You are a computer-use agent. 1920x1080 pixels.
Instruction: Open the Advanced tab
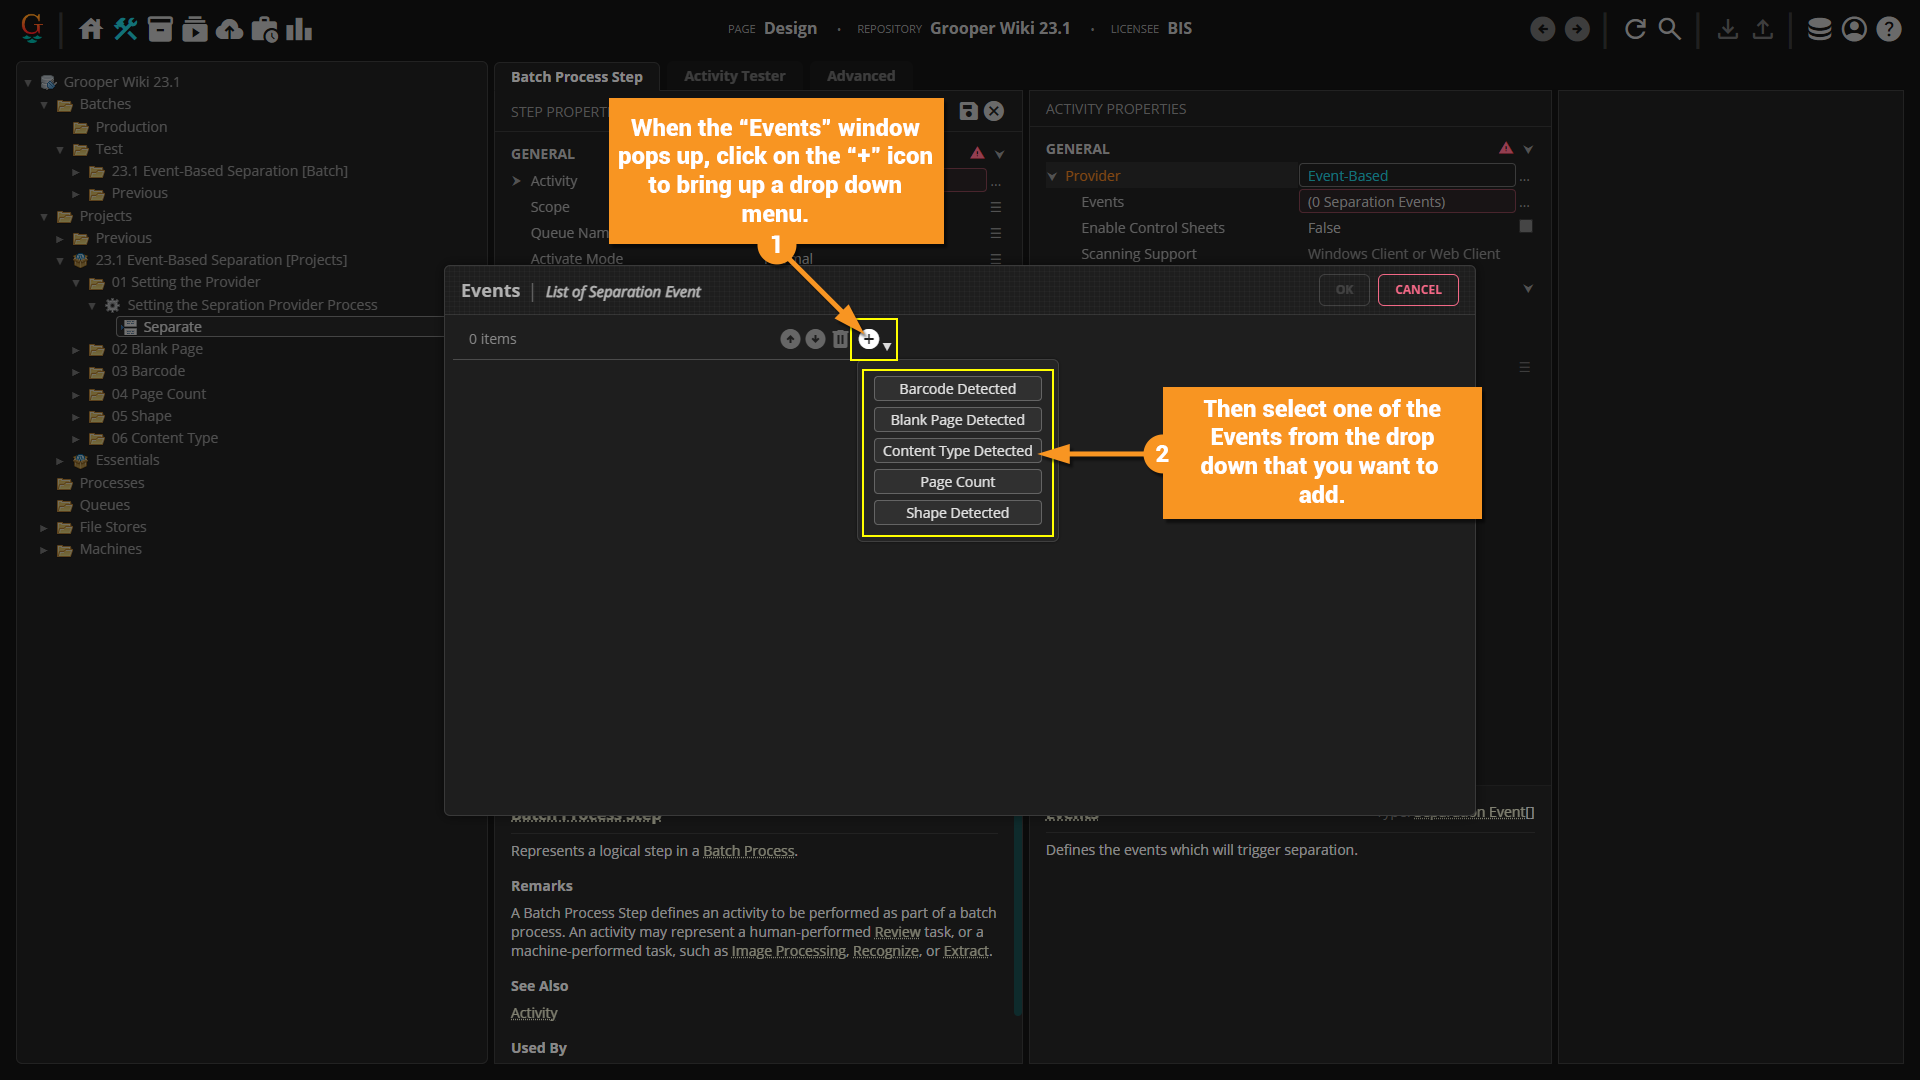(860, 76)
